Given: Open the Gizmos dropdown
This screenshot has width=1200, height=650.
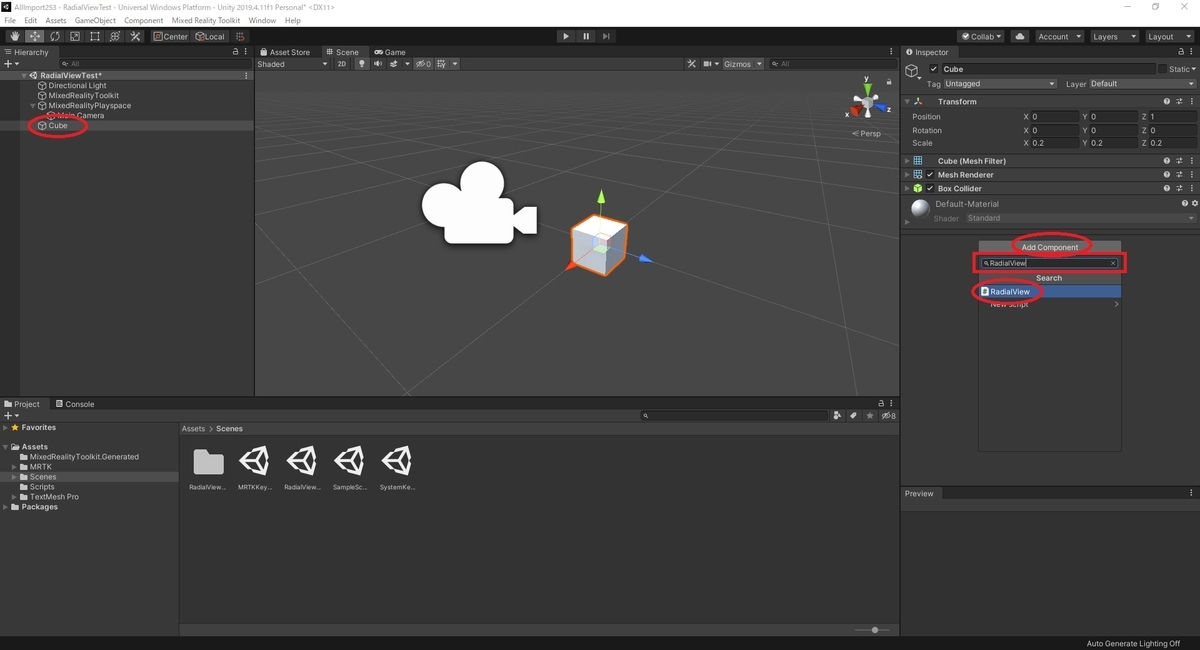Looking at the screenshot, I should coord(742,64).
